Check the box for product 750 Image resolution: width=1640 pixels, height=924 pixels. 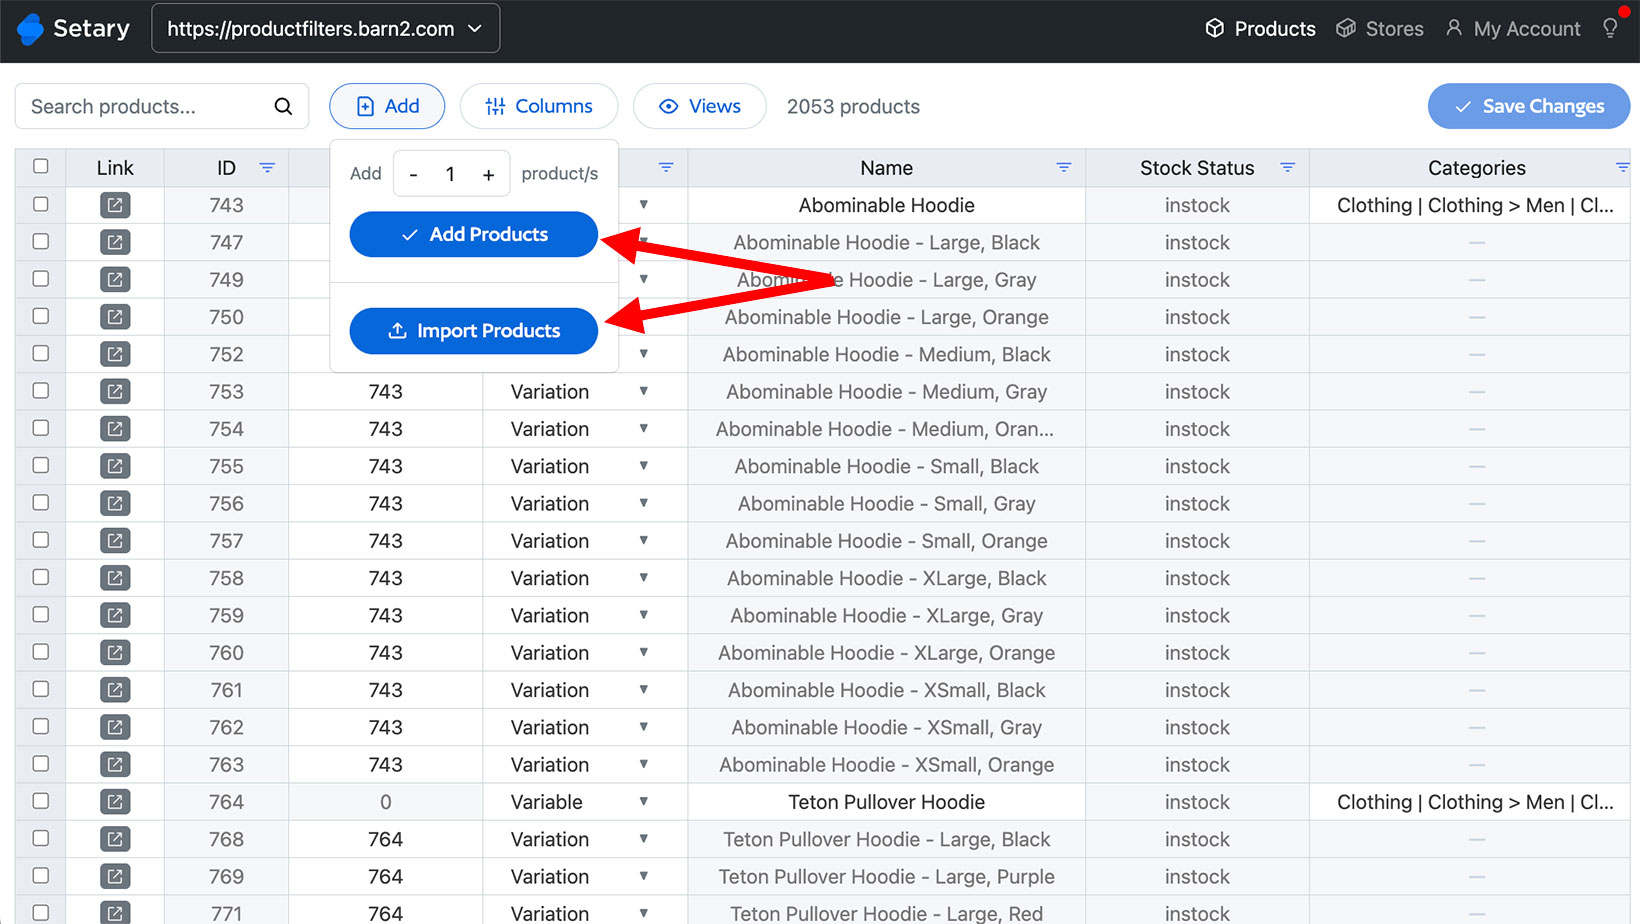point(41,316)
